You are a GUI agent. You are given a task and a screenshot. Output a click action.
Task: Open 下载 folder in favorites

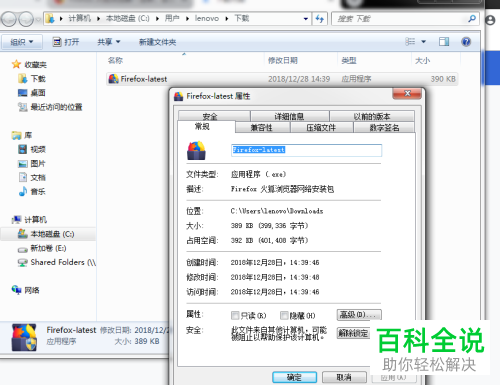pos(32,79)
